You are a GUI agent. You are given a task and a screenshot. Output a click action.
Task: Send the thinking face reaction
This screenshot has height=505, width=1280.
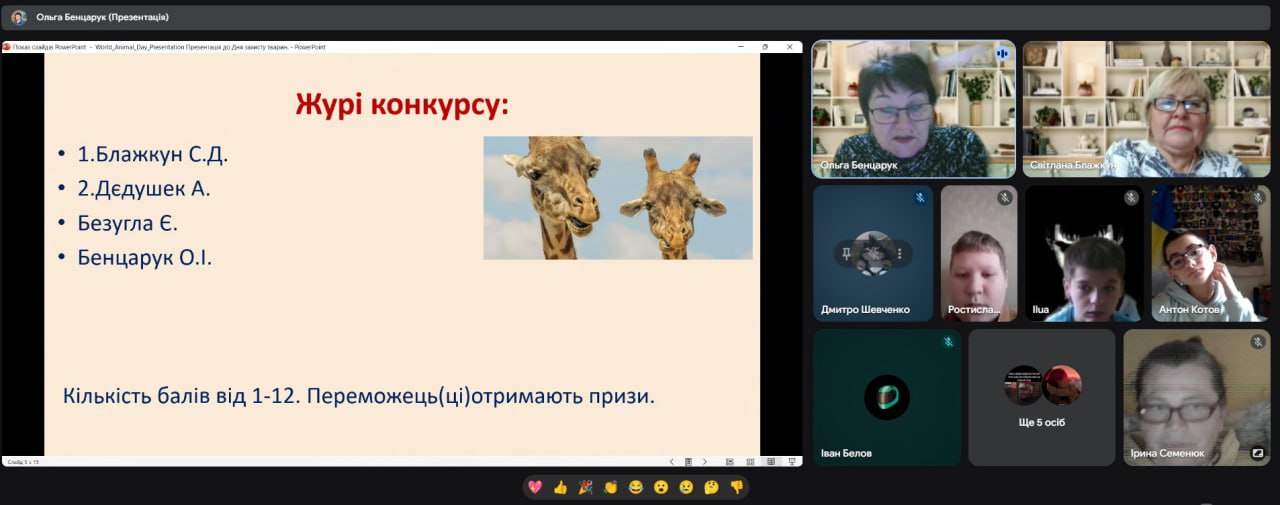(x=711, y=488)
